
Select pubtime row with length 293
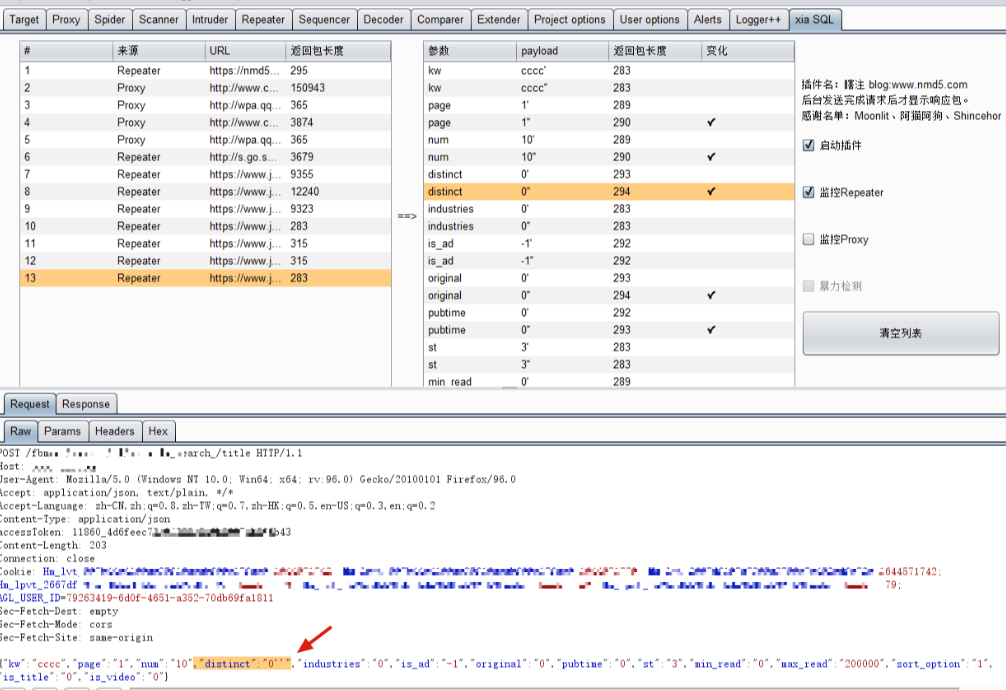coord(609,331)
